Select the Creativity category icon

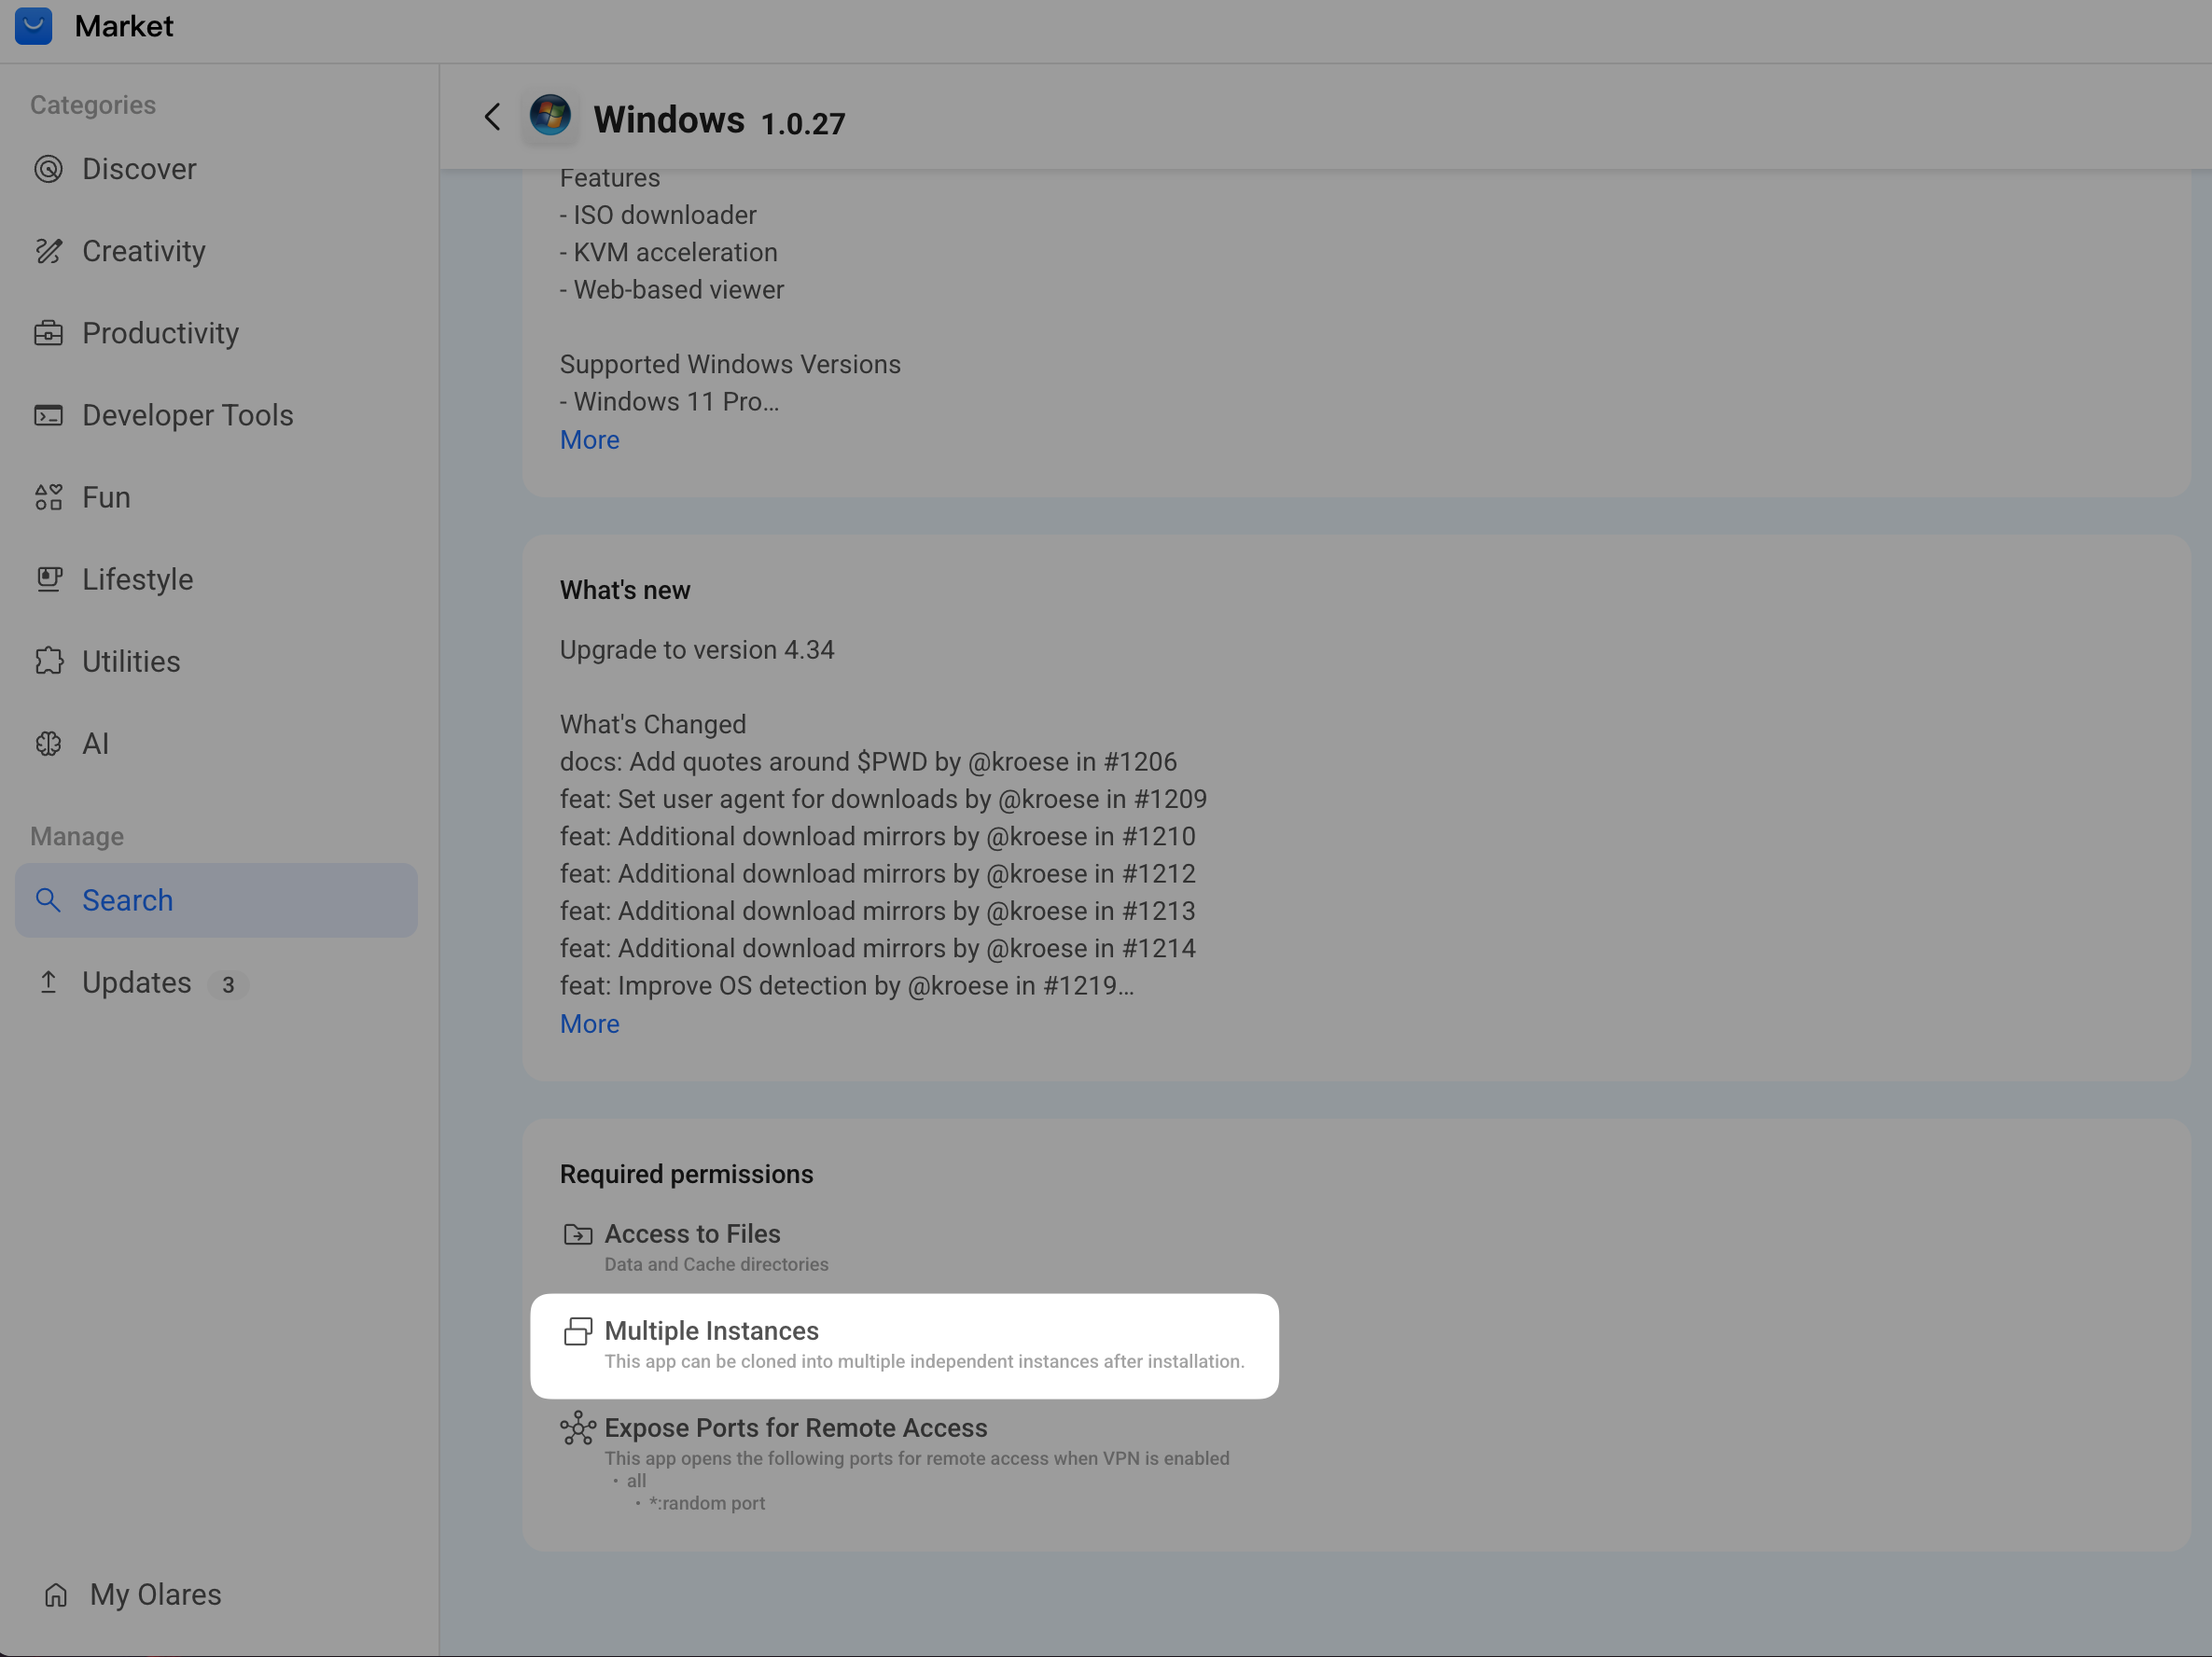coord(48,251)
